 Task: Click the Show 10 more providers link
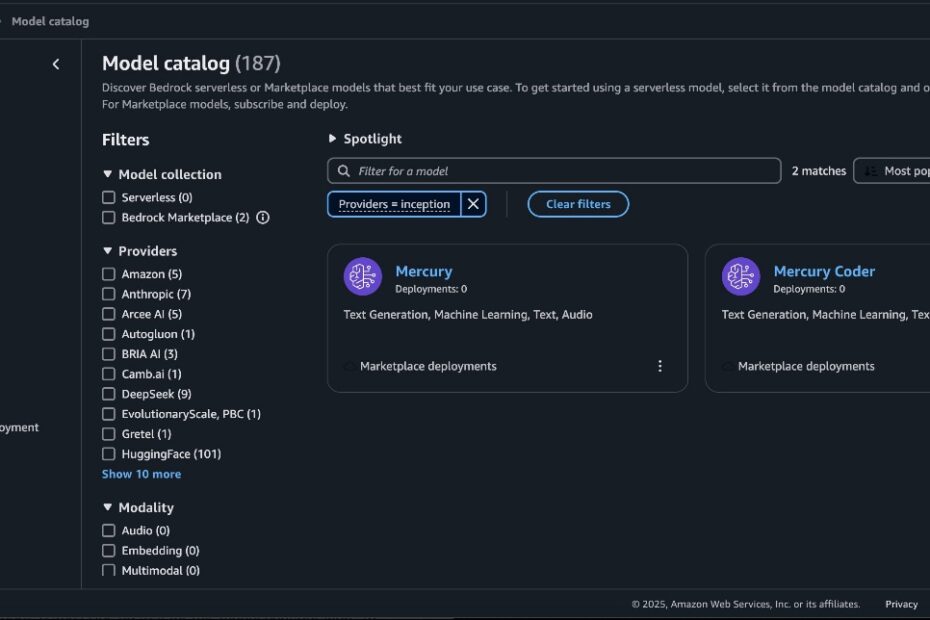point(141,474)
